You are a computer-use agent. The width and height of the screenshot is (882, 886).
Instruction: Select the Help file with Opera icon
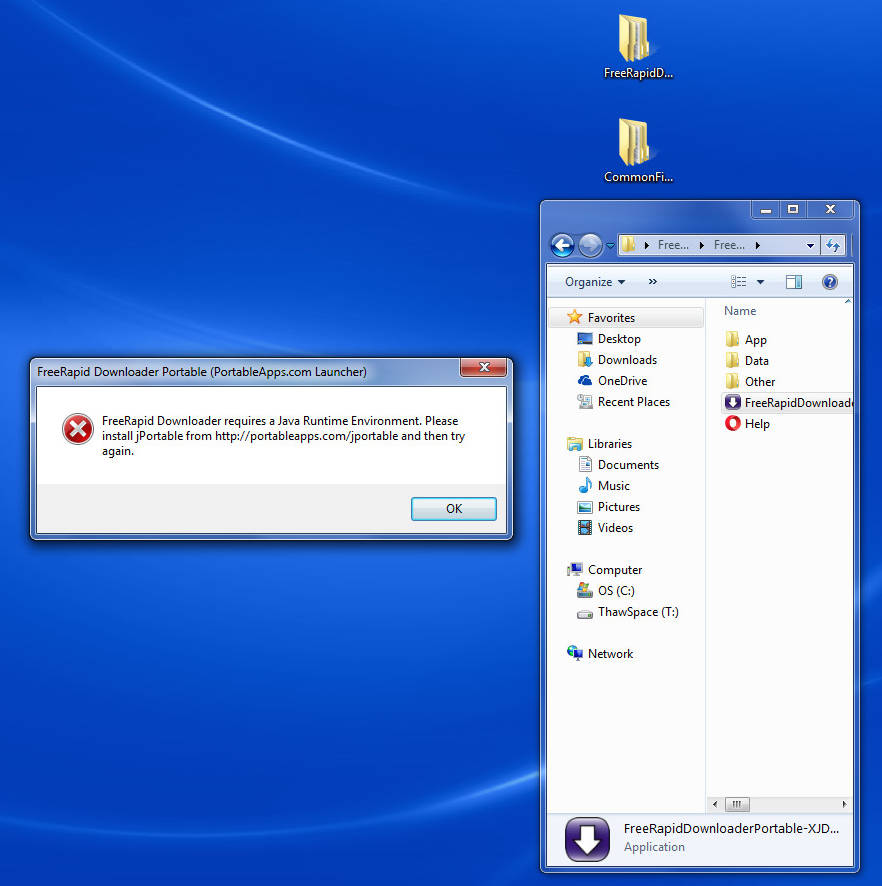coord(747,423)
